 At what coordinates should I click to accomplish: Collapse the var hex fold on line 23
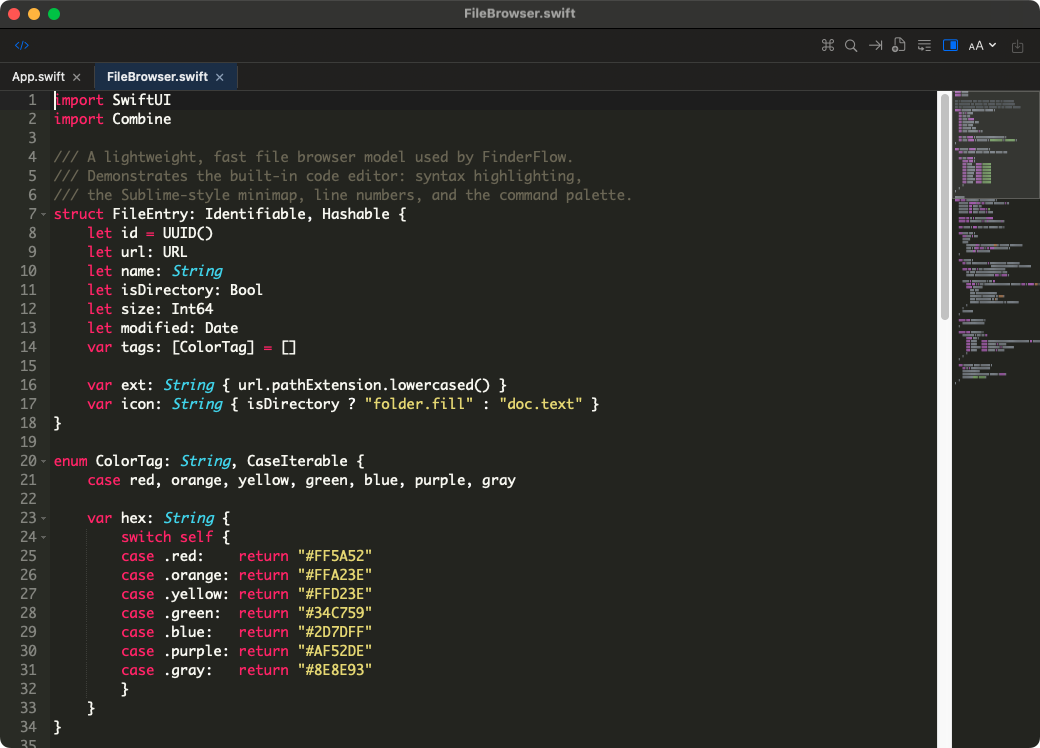click(x=44, y=519)
